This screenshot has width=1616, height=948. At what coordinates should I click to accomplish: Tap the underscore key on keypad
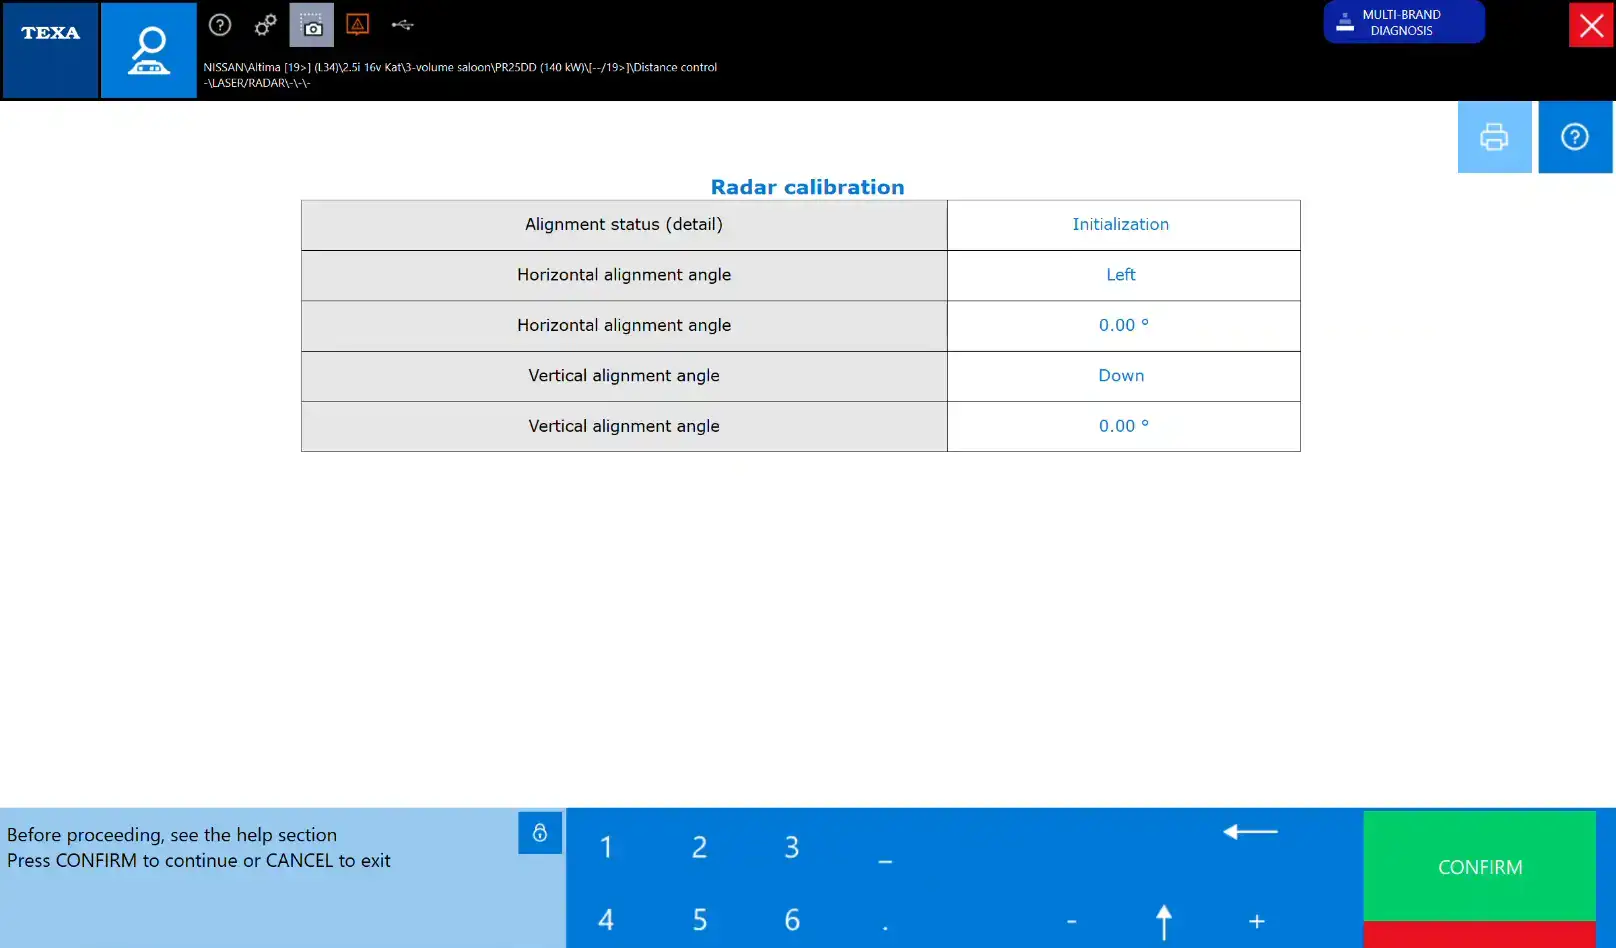[x=885, y=860]
